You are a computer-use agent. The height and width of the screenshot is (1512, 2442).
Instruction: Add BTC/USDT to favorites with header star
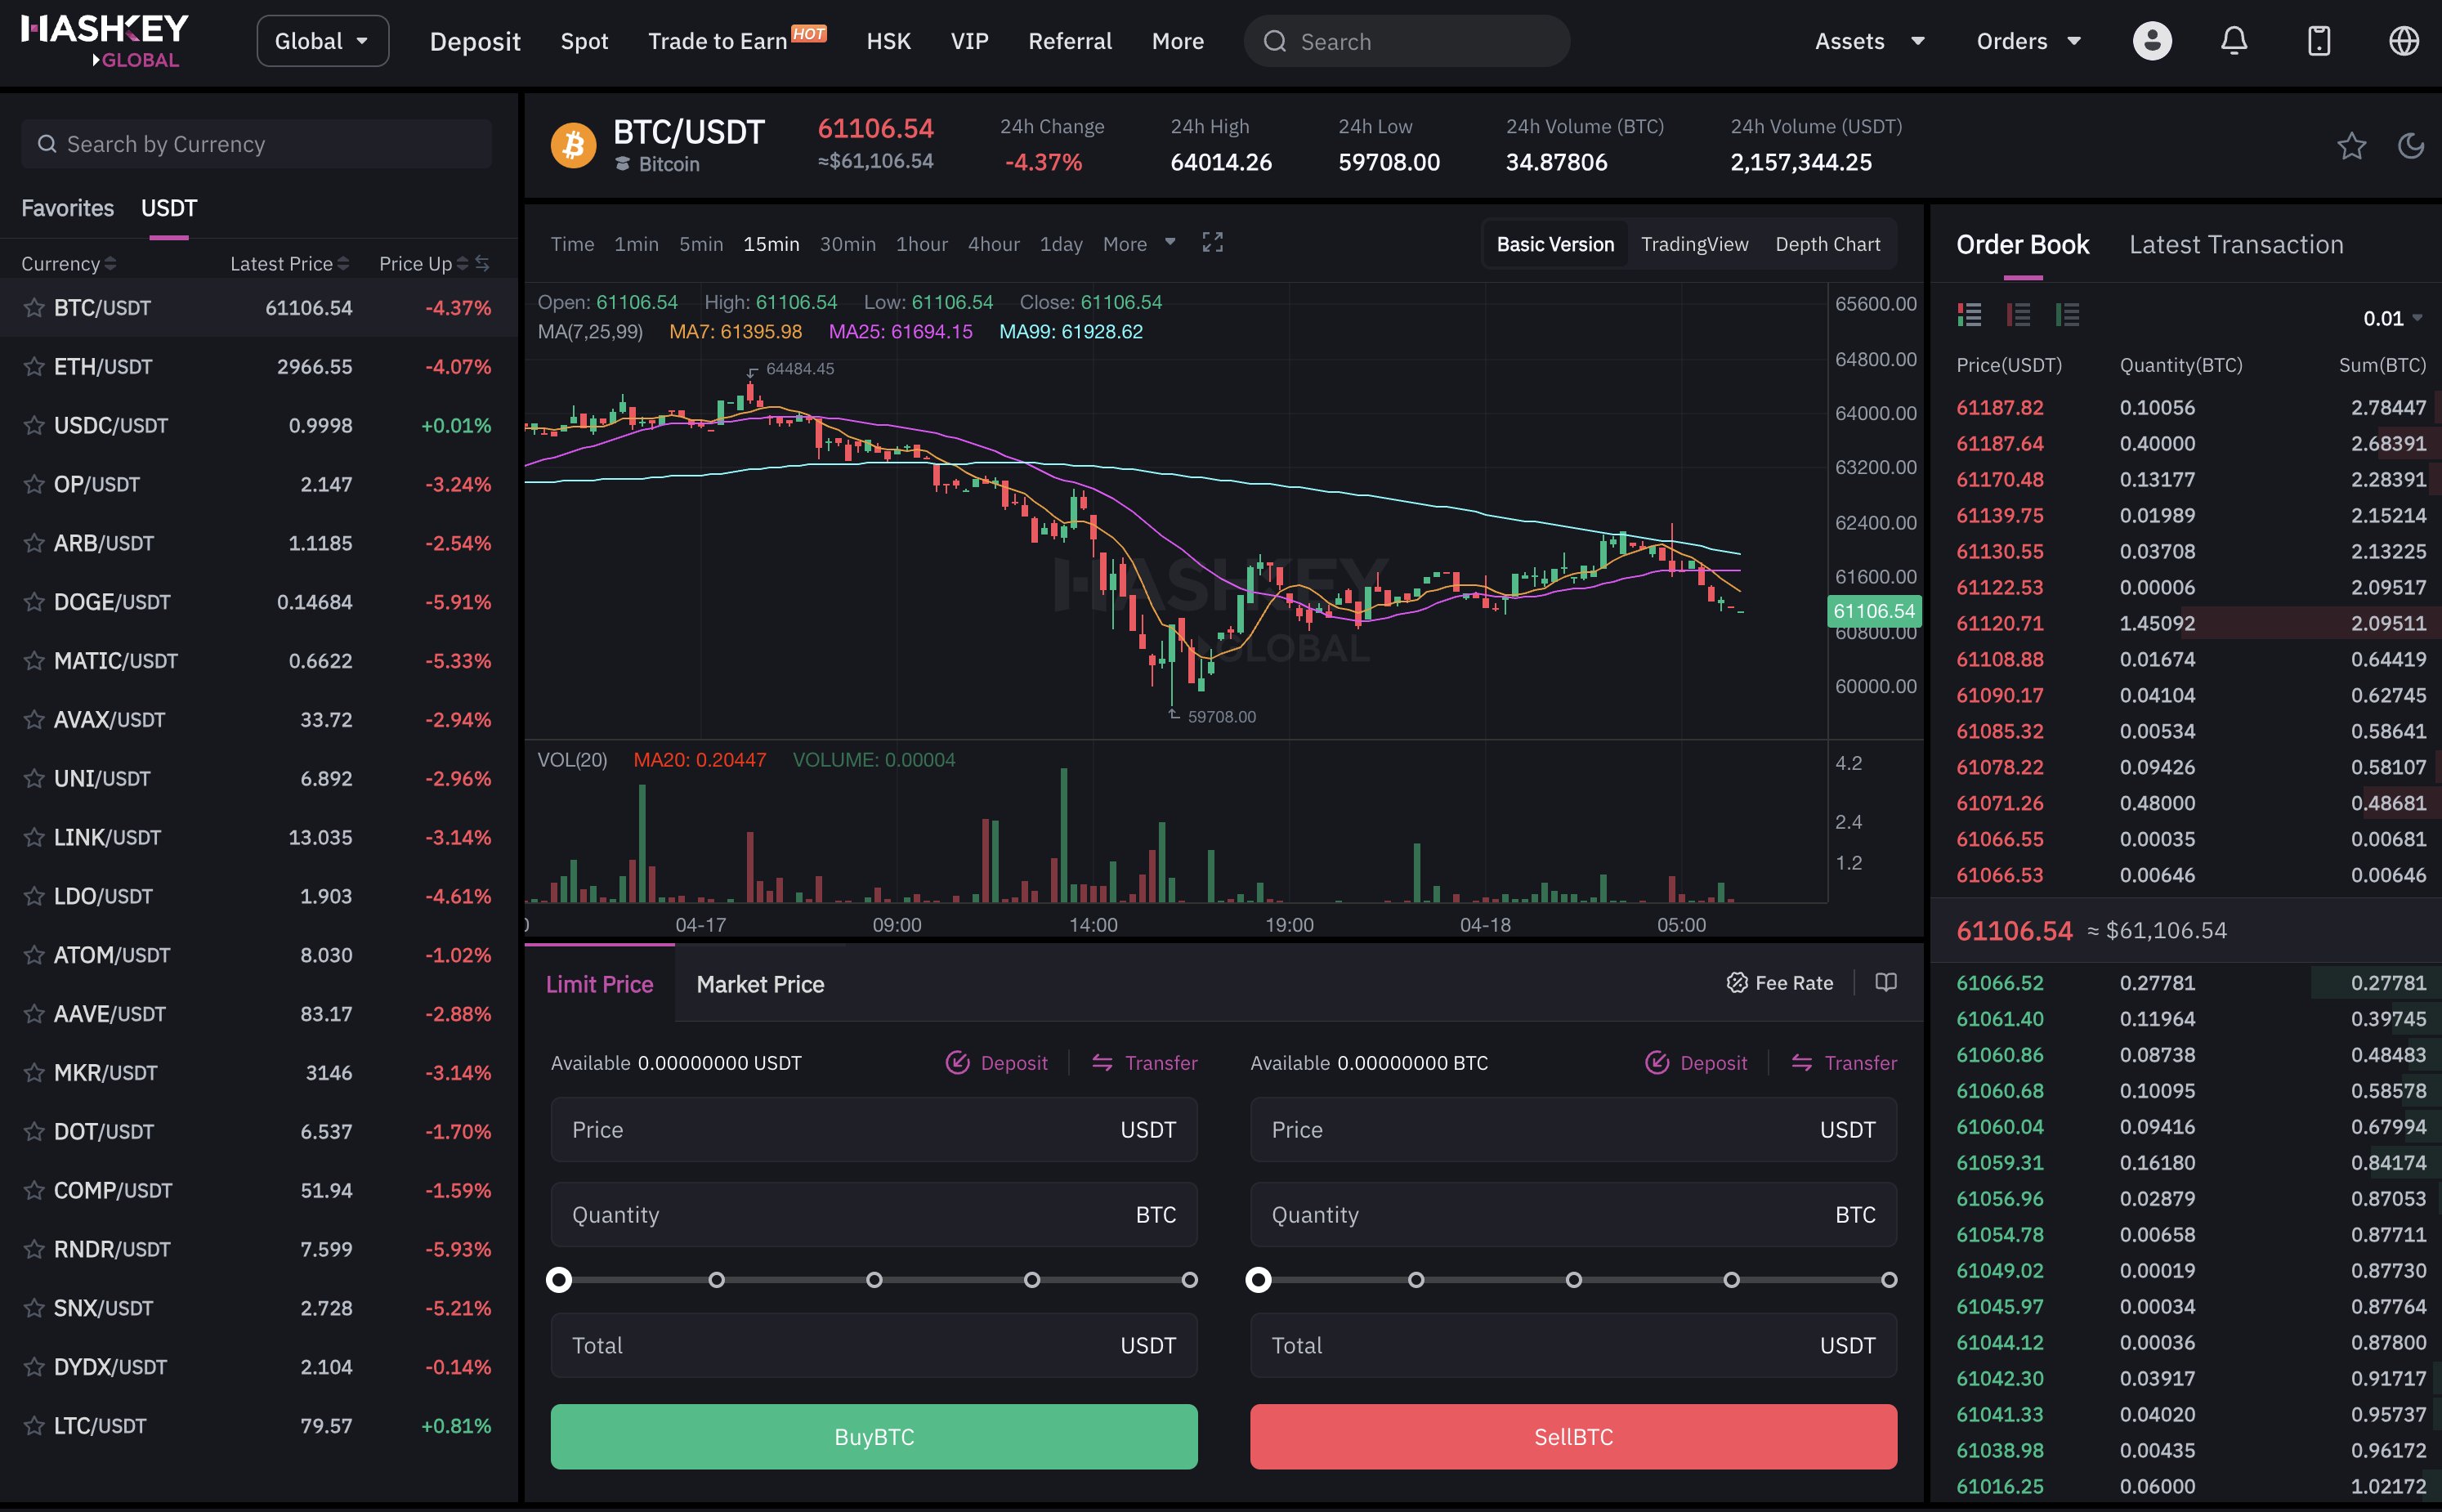point(2351,146)
